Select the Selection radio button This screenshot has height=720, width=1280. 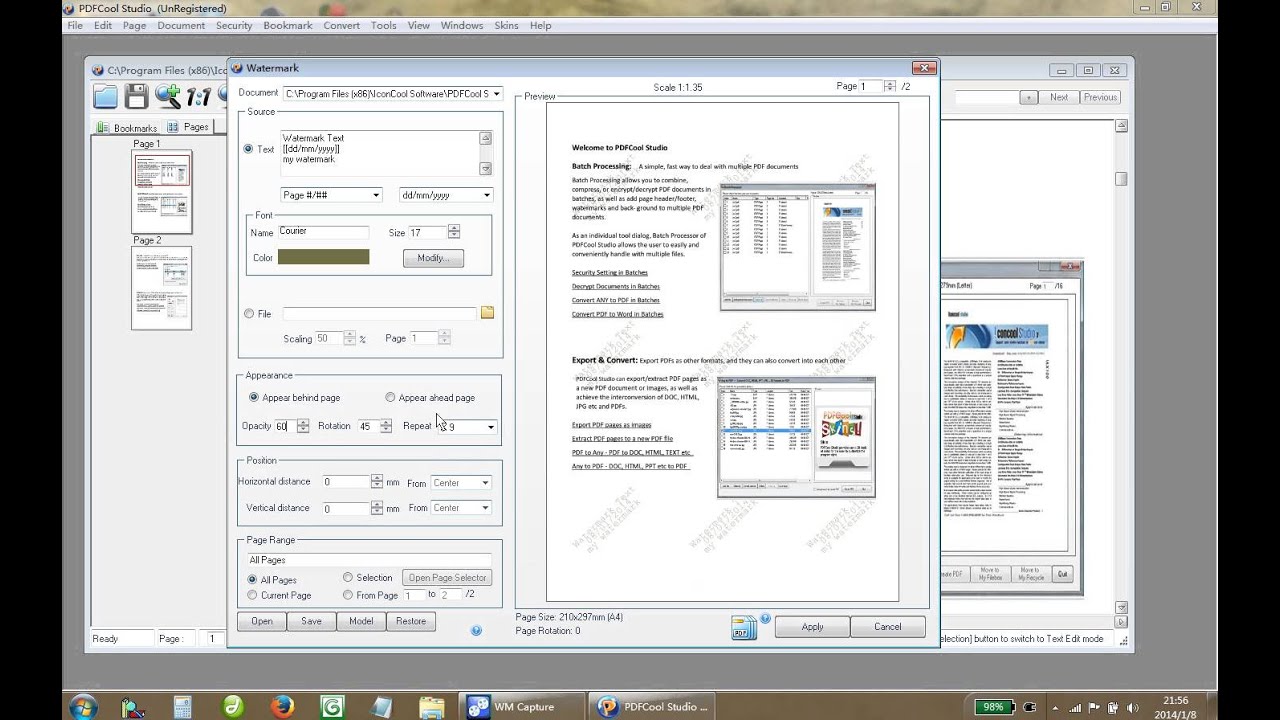point(348,577)
